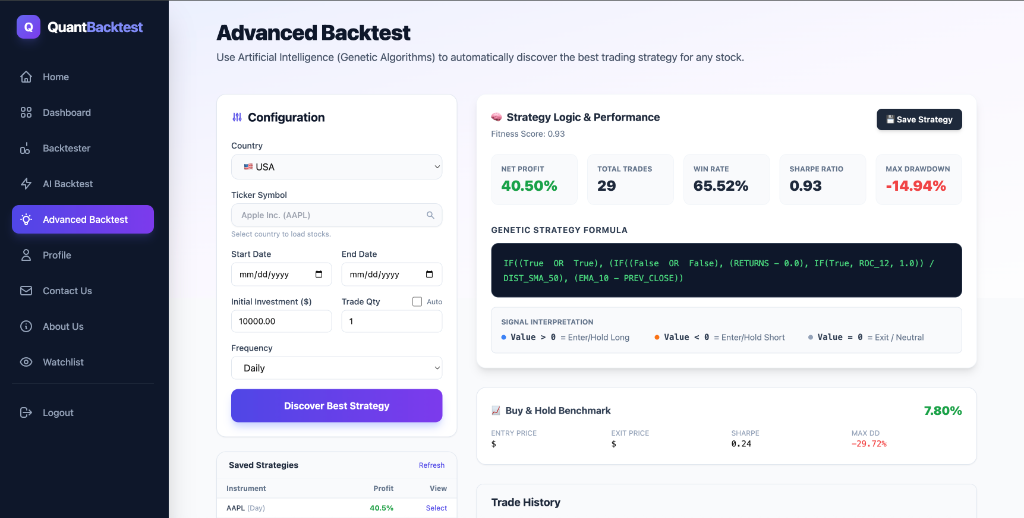Viewport: 1024px width, 518px height.
Task: Open the End Date calendar picker
Action: coord(429,274)
